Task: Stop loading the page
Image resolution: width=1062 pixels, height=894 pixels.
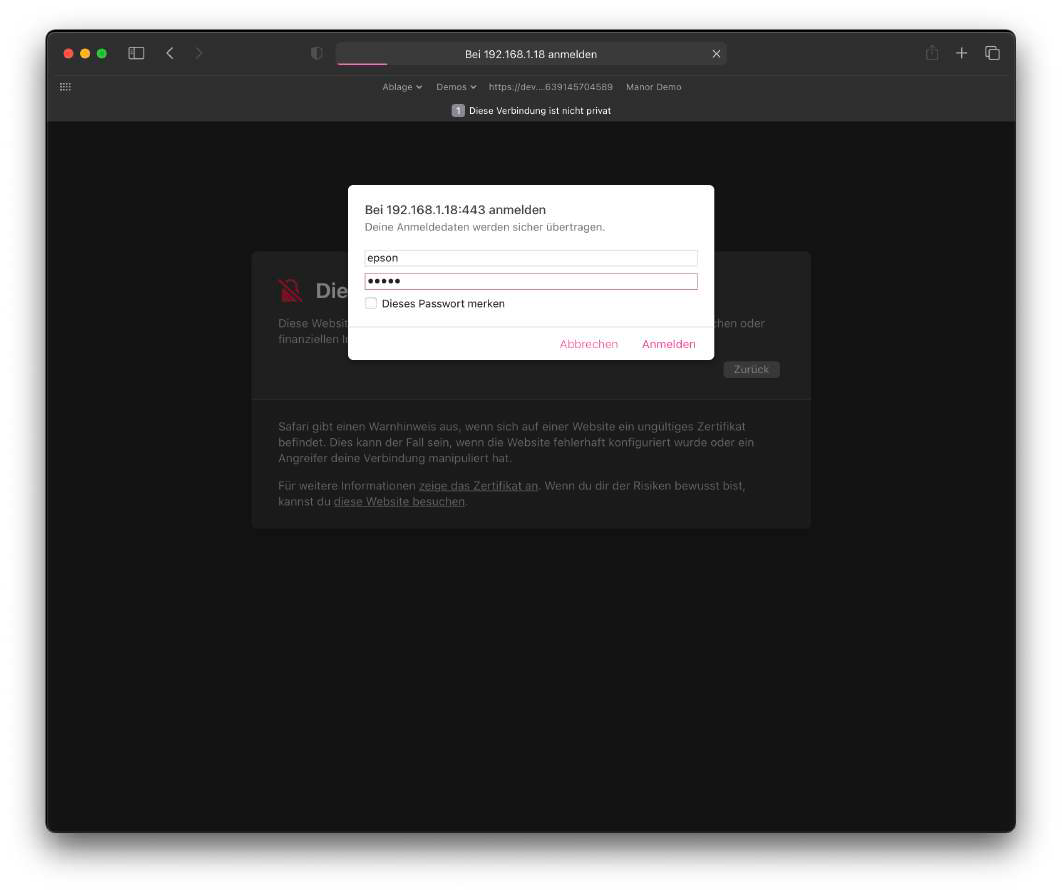Action: tap(716, 54)
